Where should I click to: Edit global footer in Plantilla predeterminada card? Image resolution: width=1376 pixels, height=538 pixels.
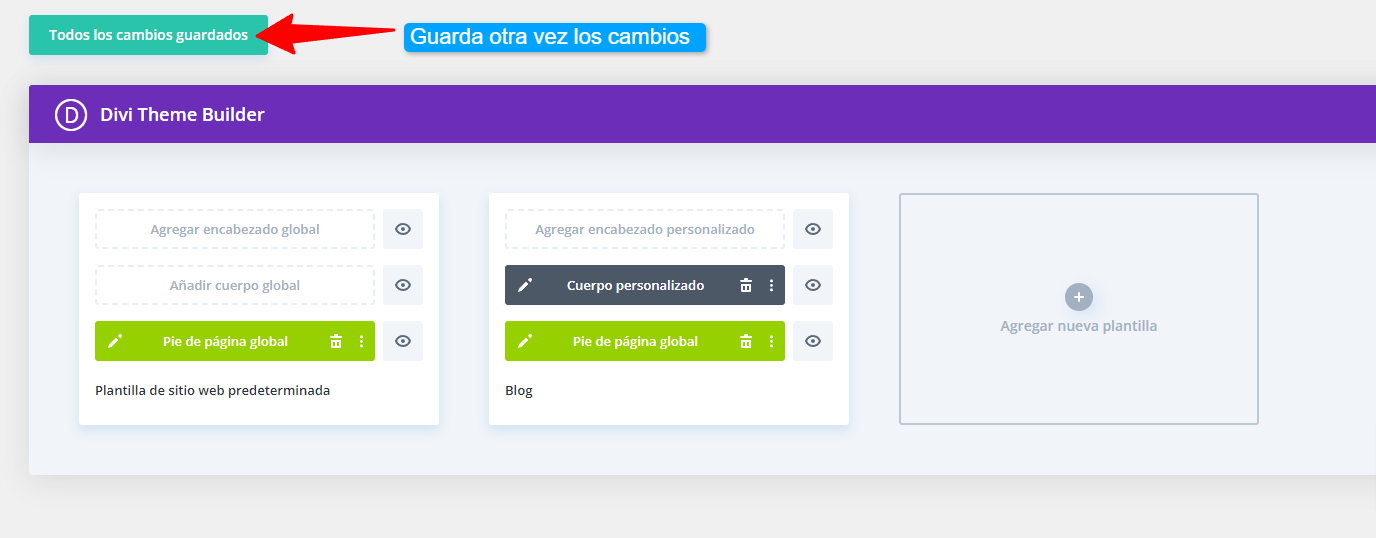115,341
